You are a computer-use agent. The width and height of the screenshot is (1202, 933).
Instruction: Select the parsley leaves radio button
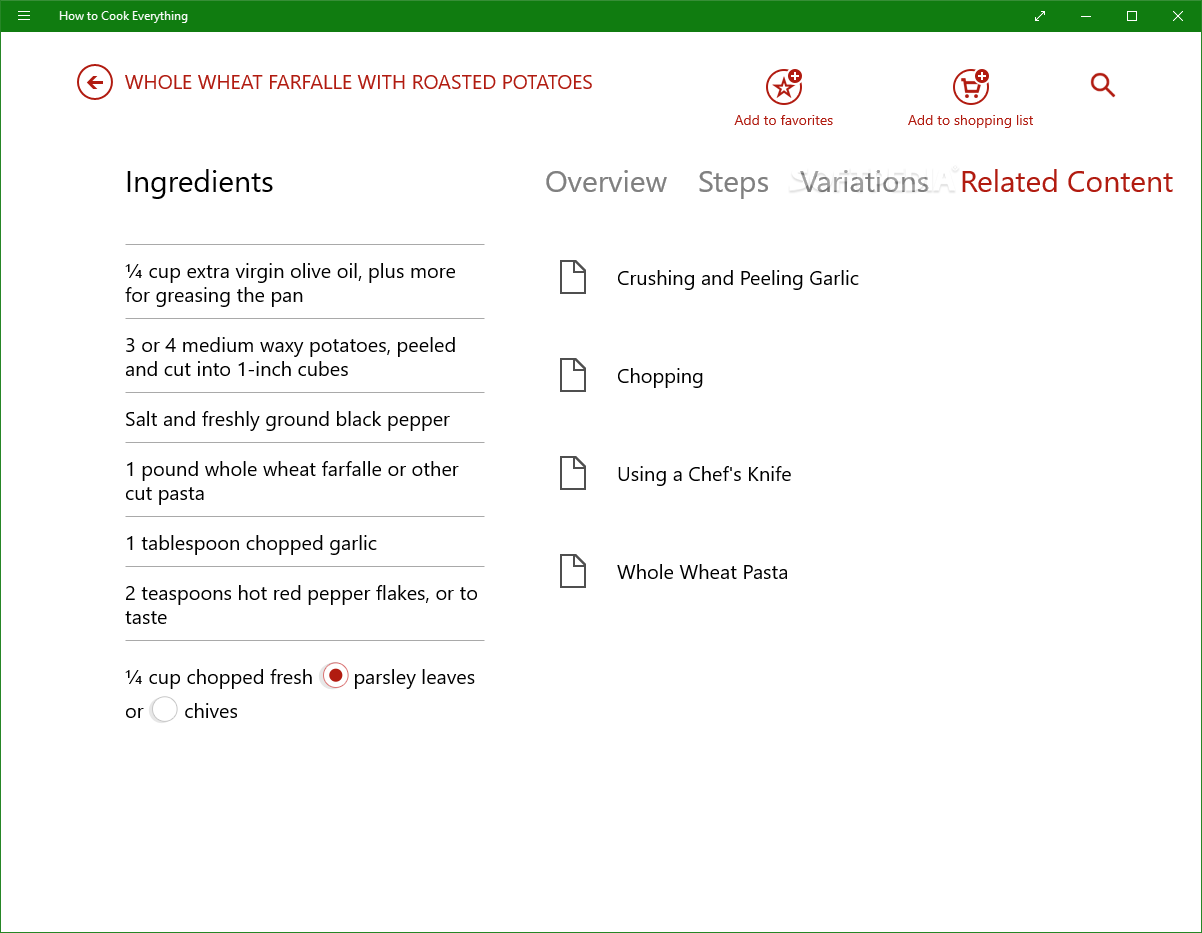click(335, 676)
